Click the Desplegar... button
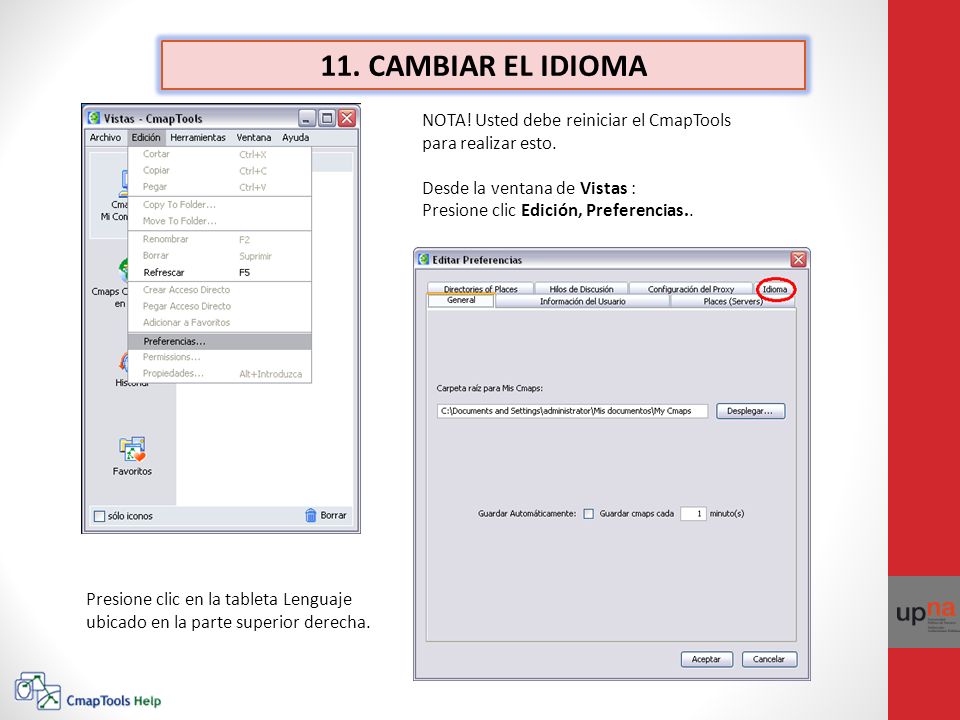The image size is (960, 720). point(750,411)
